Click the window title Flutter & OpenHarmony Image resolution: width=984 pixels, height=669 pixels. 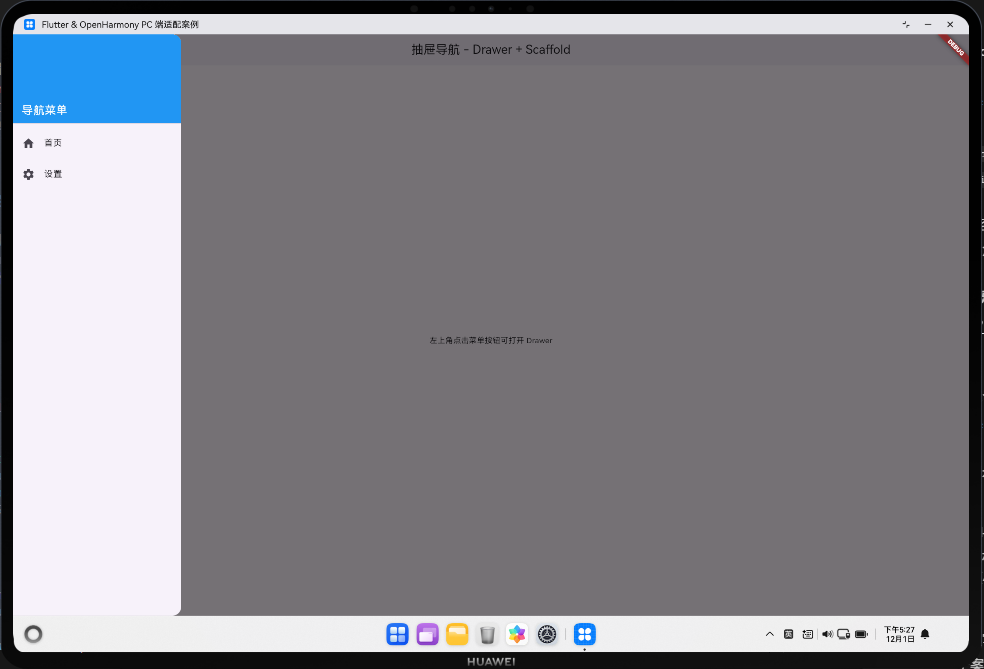coord(120,24)
